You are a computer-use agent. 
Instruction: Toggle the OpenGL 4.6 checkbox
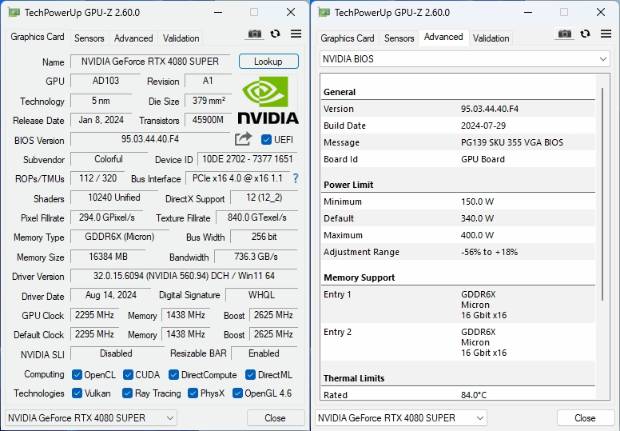[x=238, y=393]
